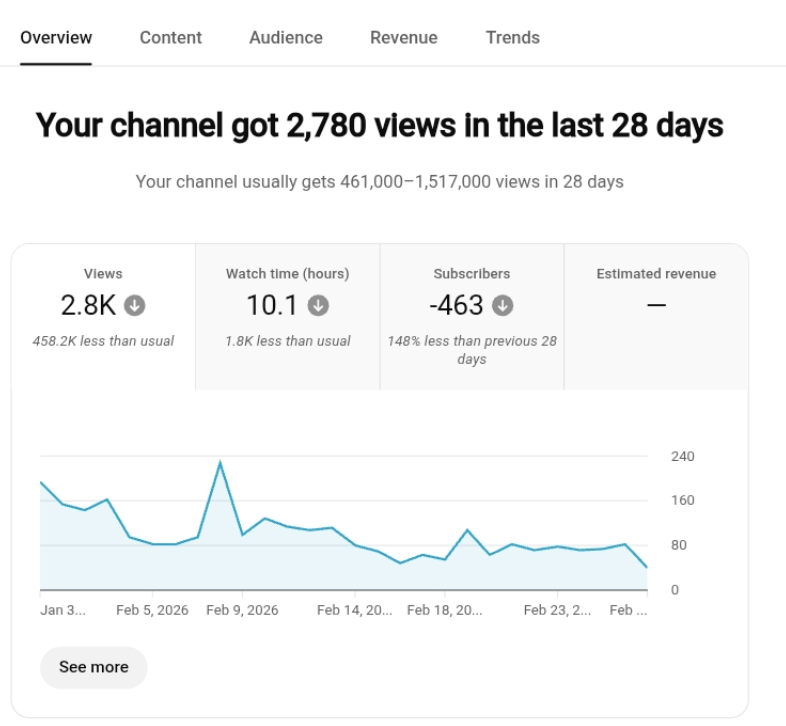Click the chart peak near Feb 9
Image resolution: width=786 pixels, height=726 pixels.
[x=220, y=463]
